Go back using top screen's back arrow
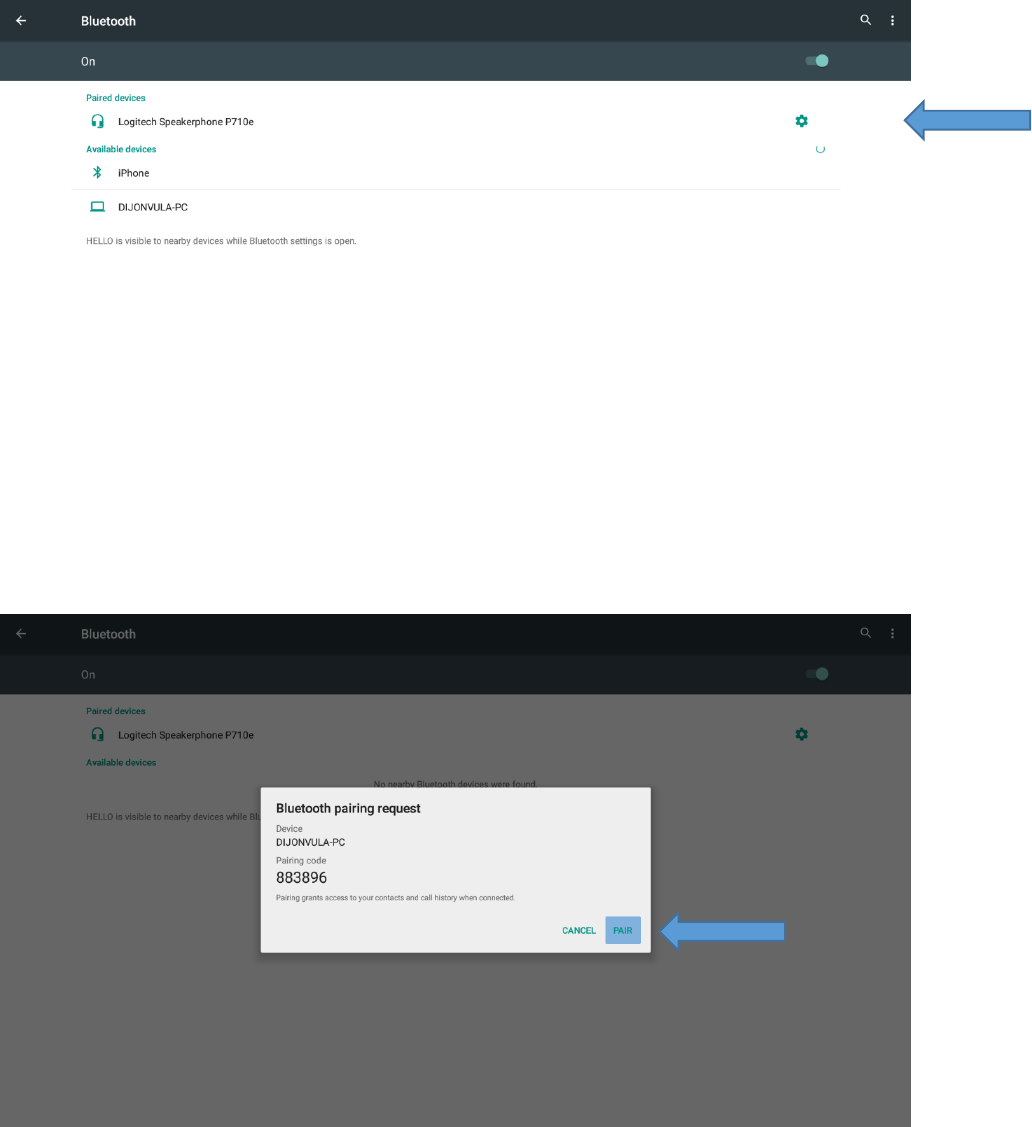 point(21,21)
